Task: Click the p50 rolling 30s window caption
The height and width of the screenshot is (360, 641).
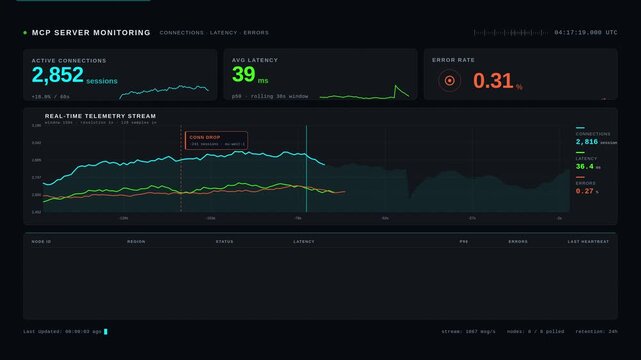Action: pos(270,96)
